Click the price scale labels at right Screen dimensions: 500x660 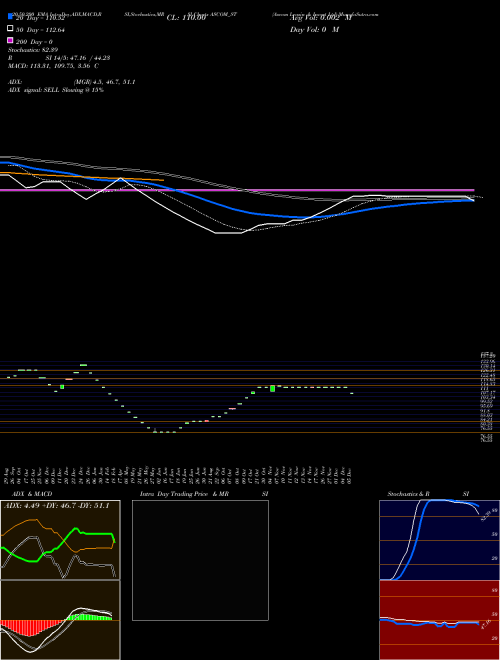tap(488, 397)
